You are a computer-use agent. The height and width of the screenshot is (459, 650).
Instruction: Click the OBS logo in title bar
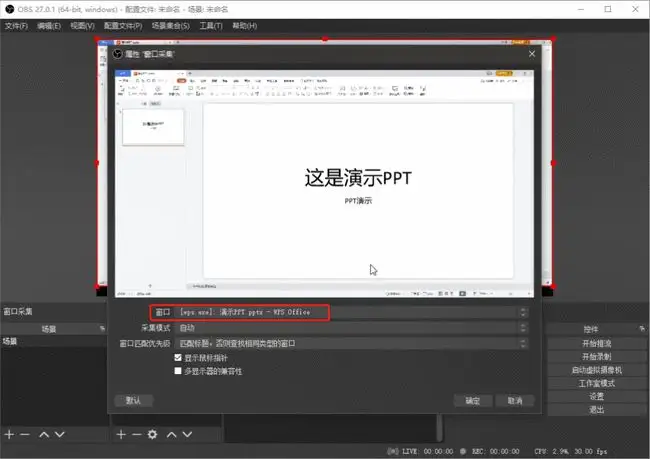(10, 9)
